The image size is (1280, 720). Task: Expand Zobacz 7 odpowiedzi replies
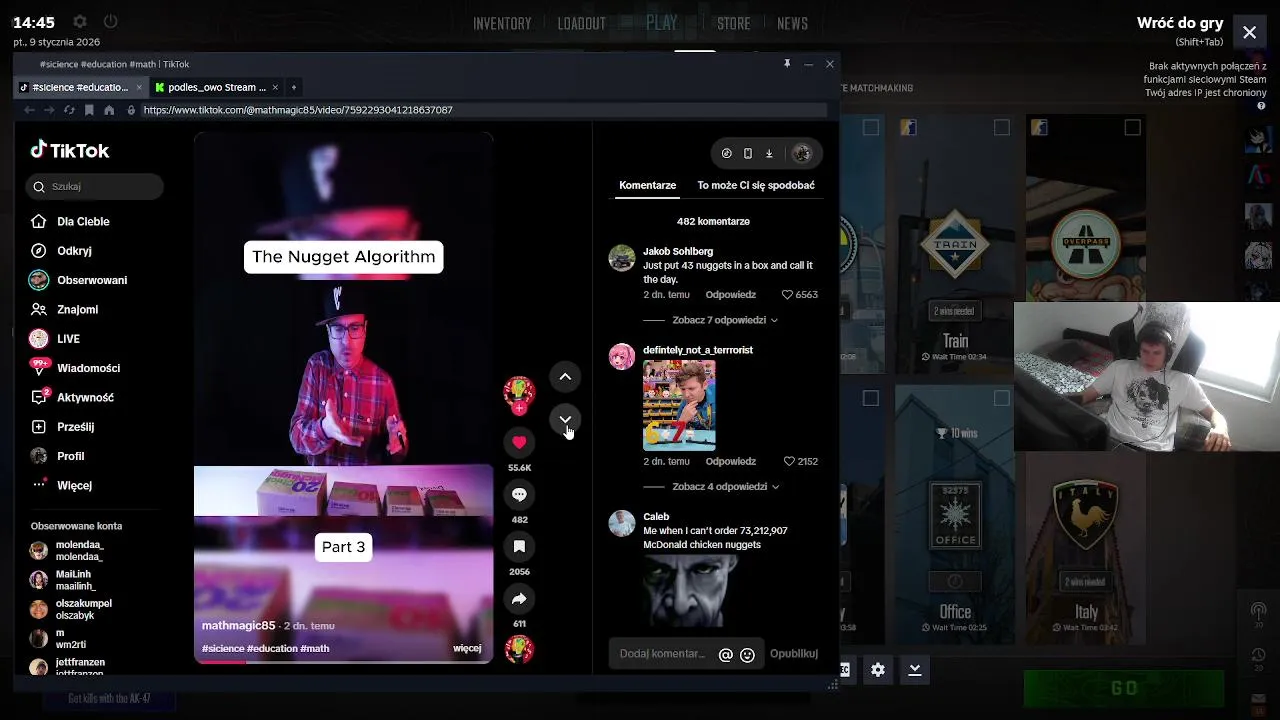pos(724,320)
